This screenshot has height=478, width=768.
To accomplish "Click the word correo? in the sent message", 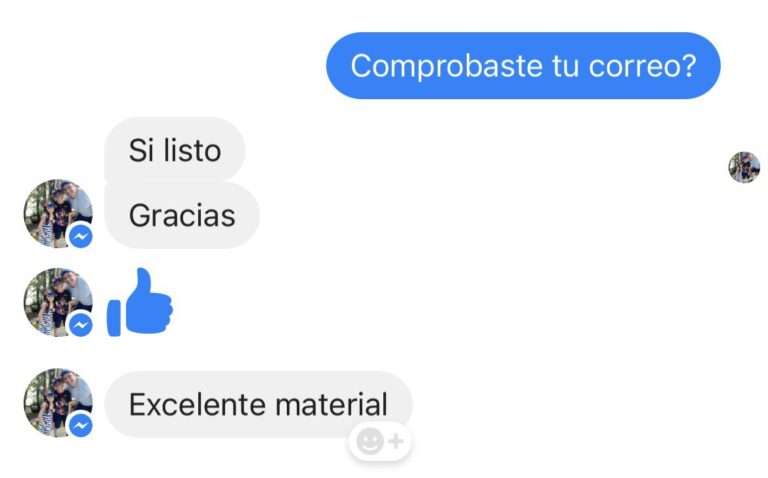I will [642, 66].
